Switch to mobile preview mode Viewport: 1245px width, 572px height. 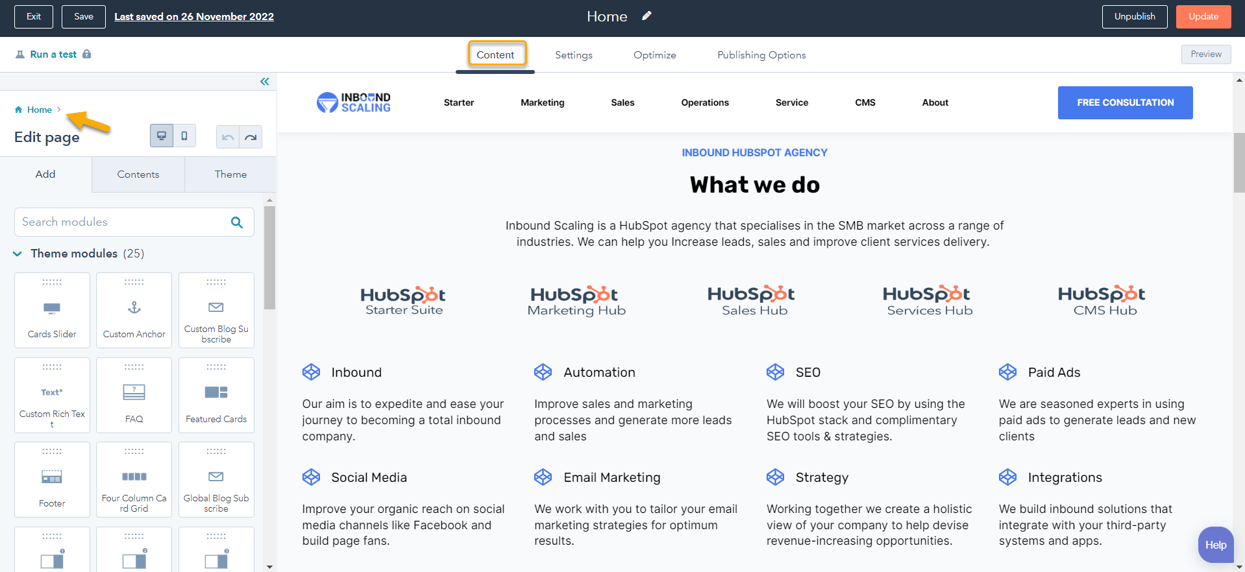point(184,136)
